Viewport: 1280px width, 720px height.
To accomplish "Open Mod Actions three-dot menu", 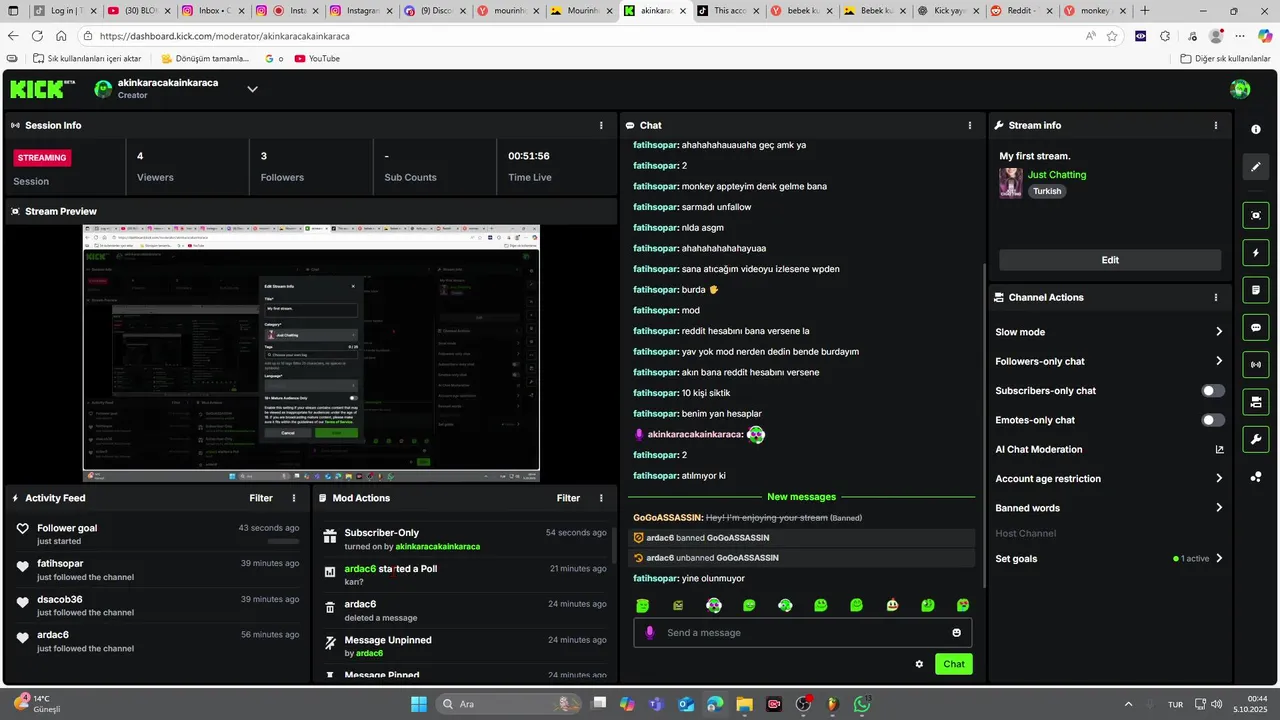I will pos(601,498).
